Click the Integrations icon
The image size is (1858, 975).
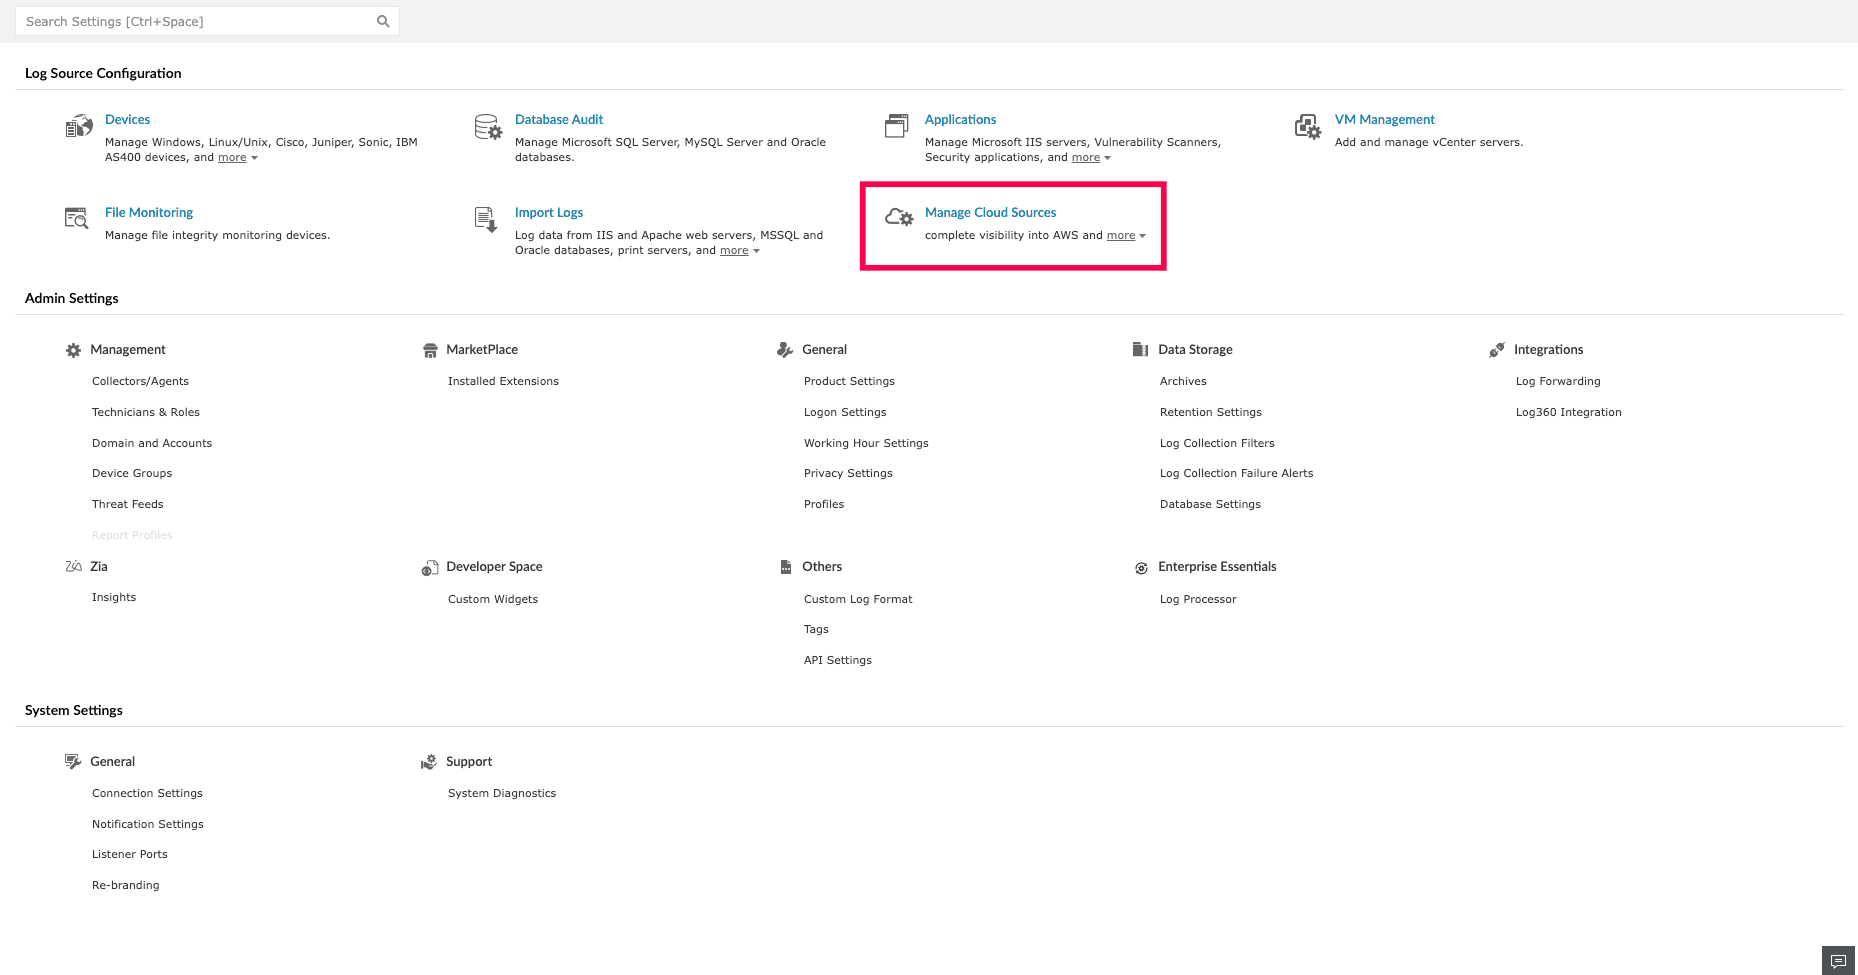point(1497,349)
